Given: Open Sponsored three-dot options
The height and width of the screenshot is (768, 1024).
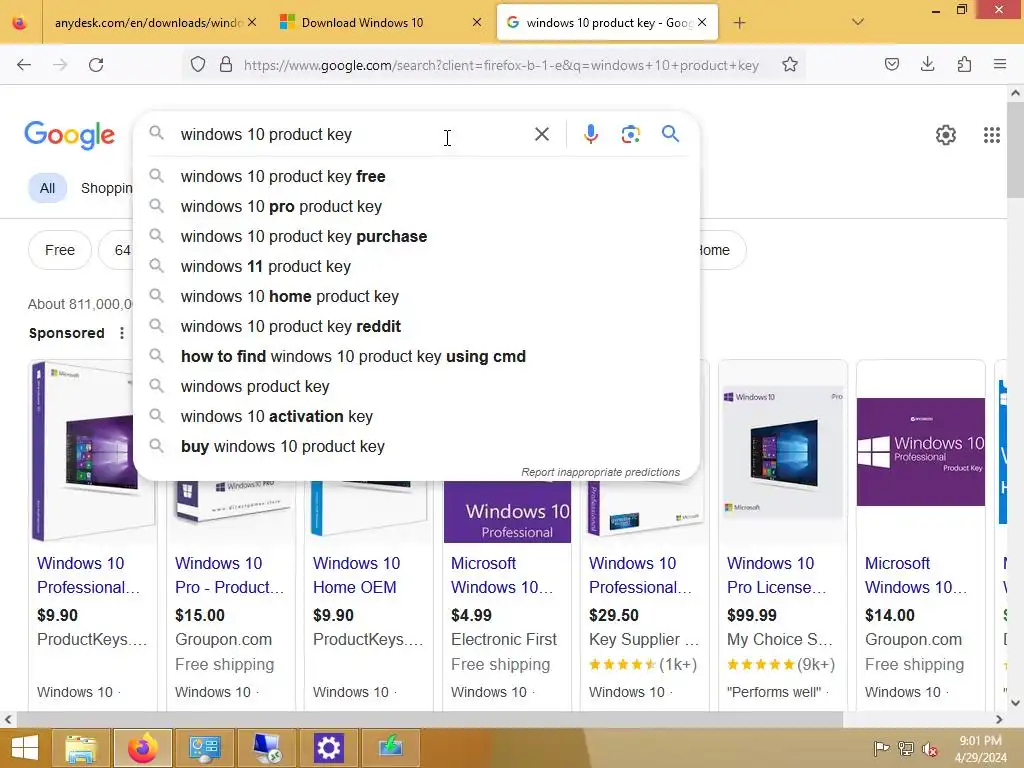Looking at the screenshot, I should tap(121, 333).
